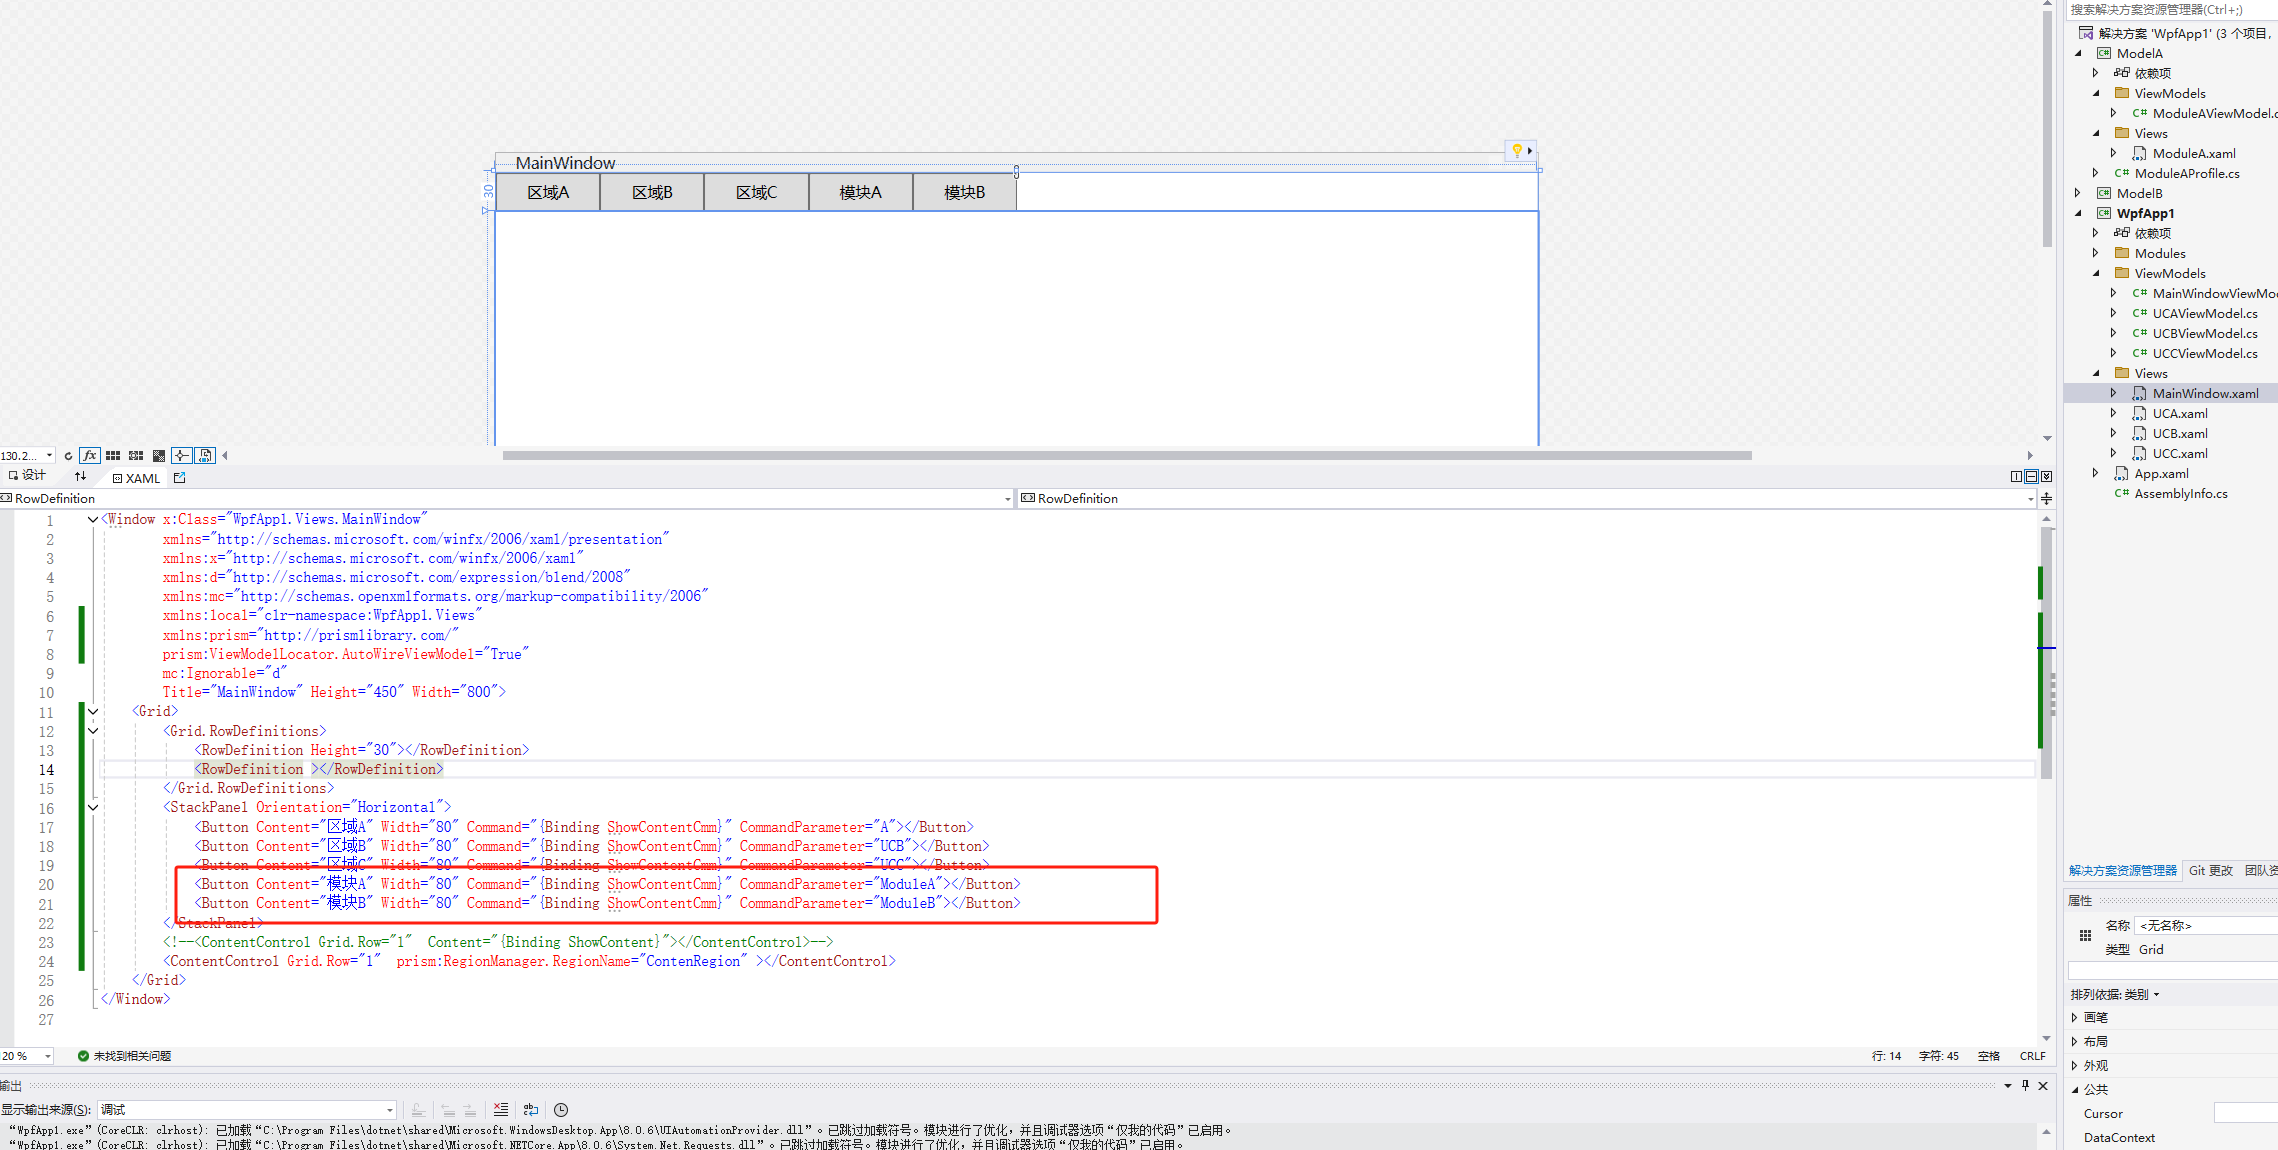Open the output source dropdown showing 调试
The width and height of the screenshot is (2278, 1150).
(246, 1110)
